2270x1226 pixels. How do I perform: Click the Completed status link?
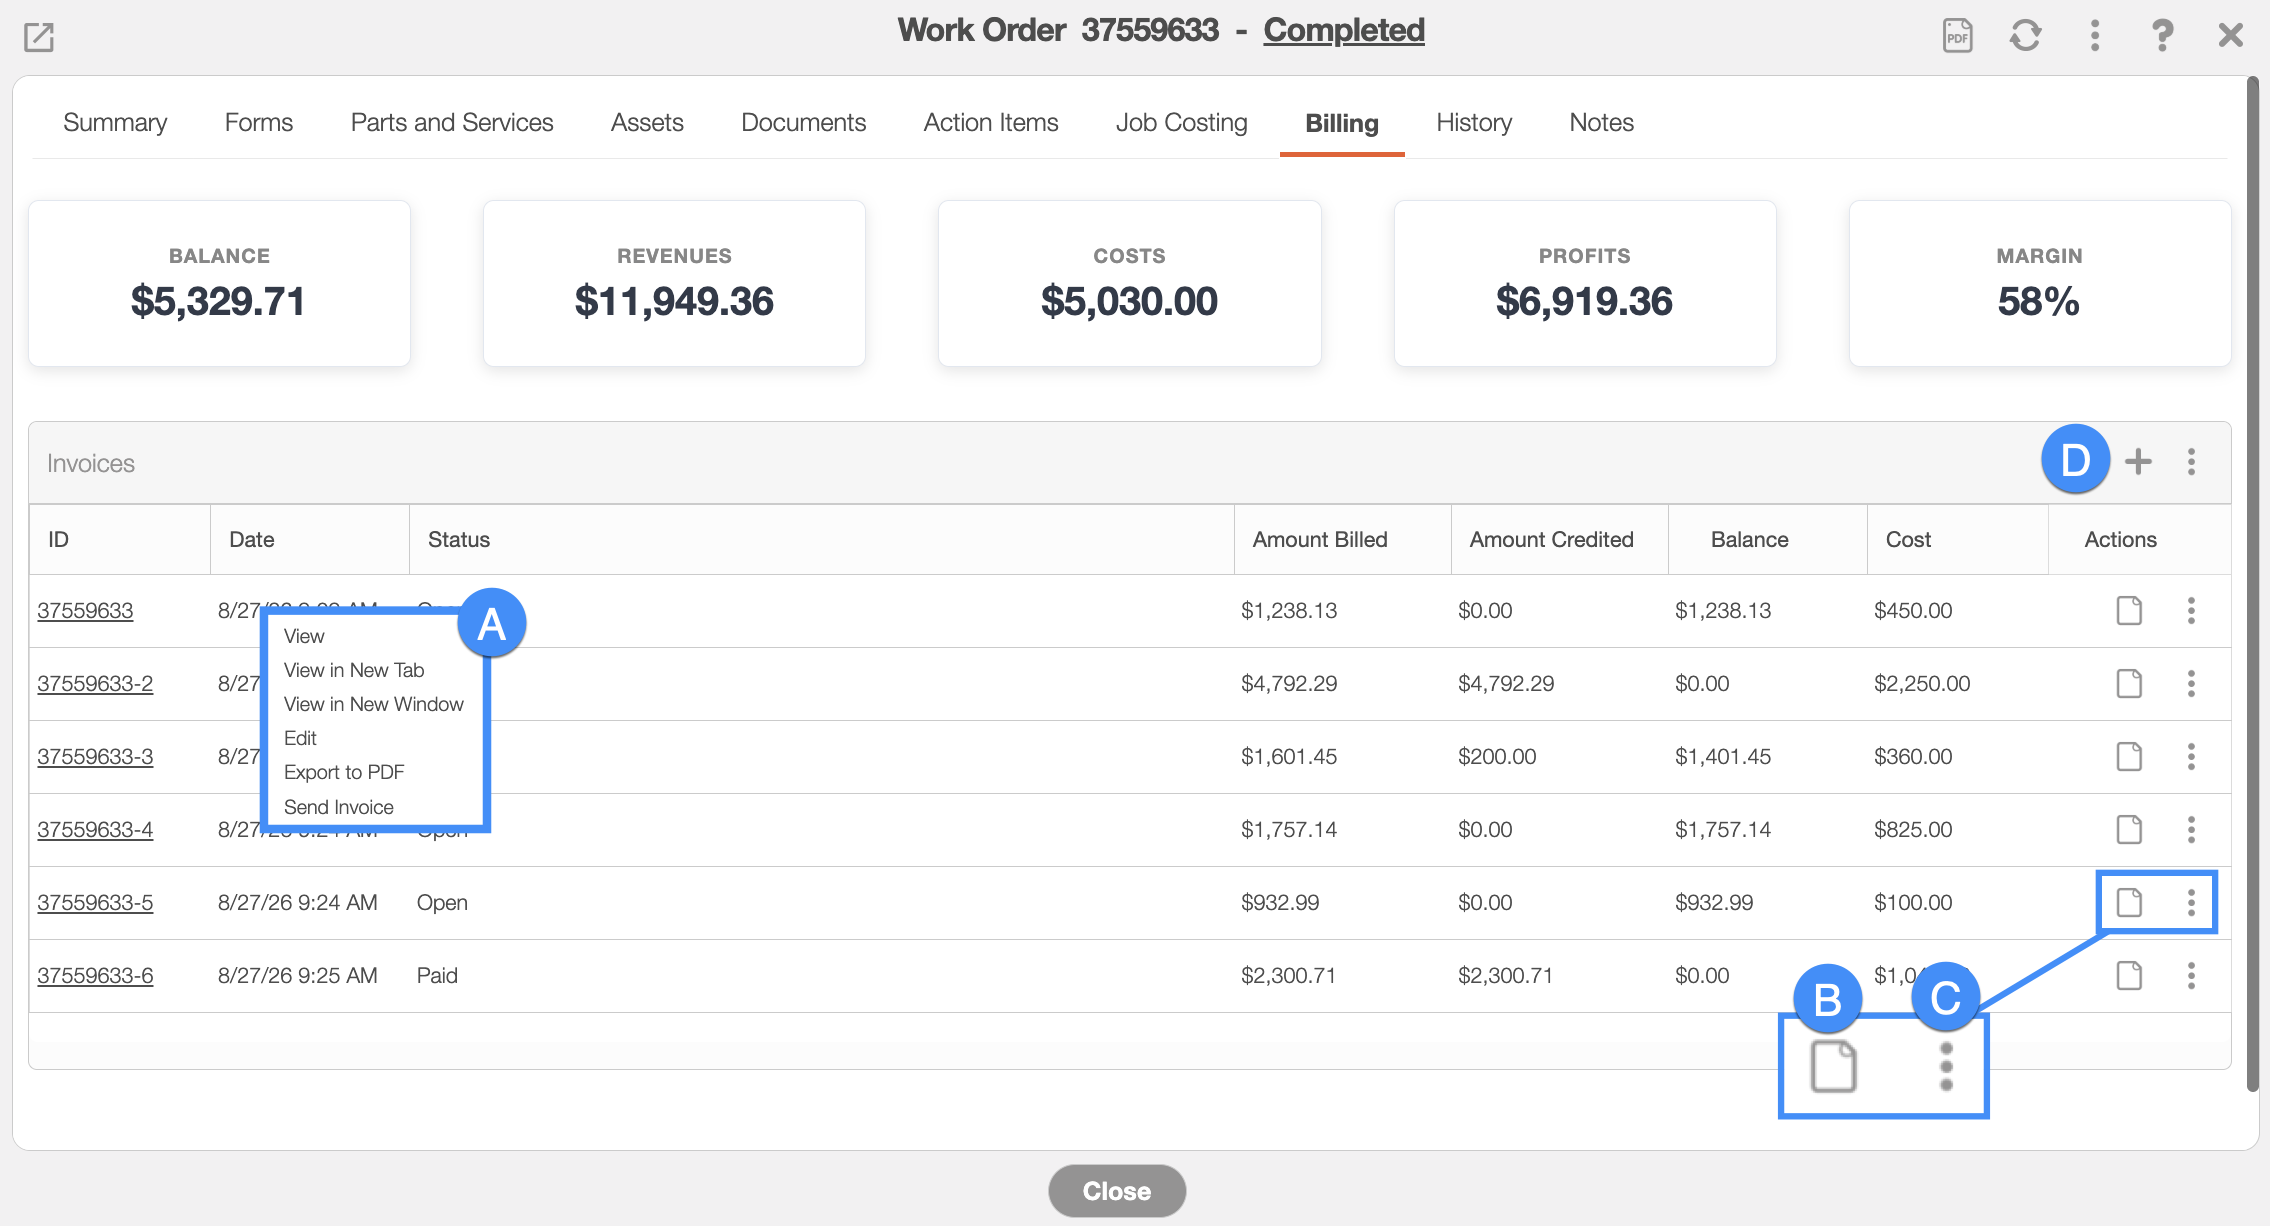(1343, 30)
